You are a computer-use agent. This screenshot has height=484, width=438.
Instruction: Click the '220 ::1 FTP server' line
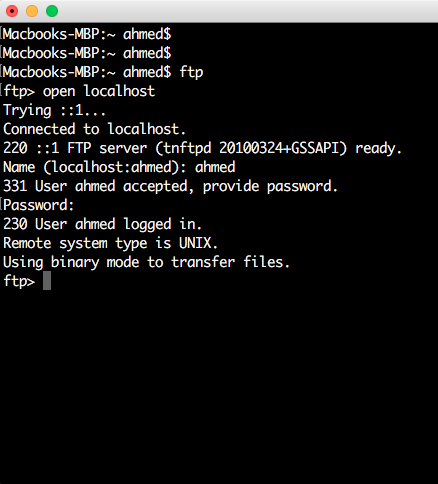coord(202,148)
